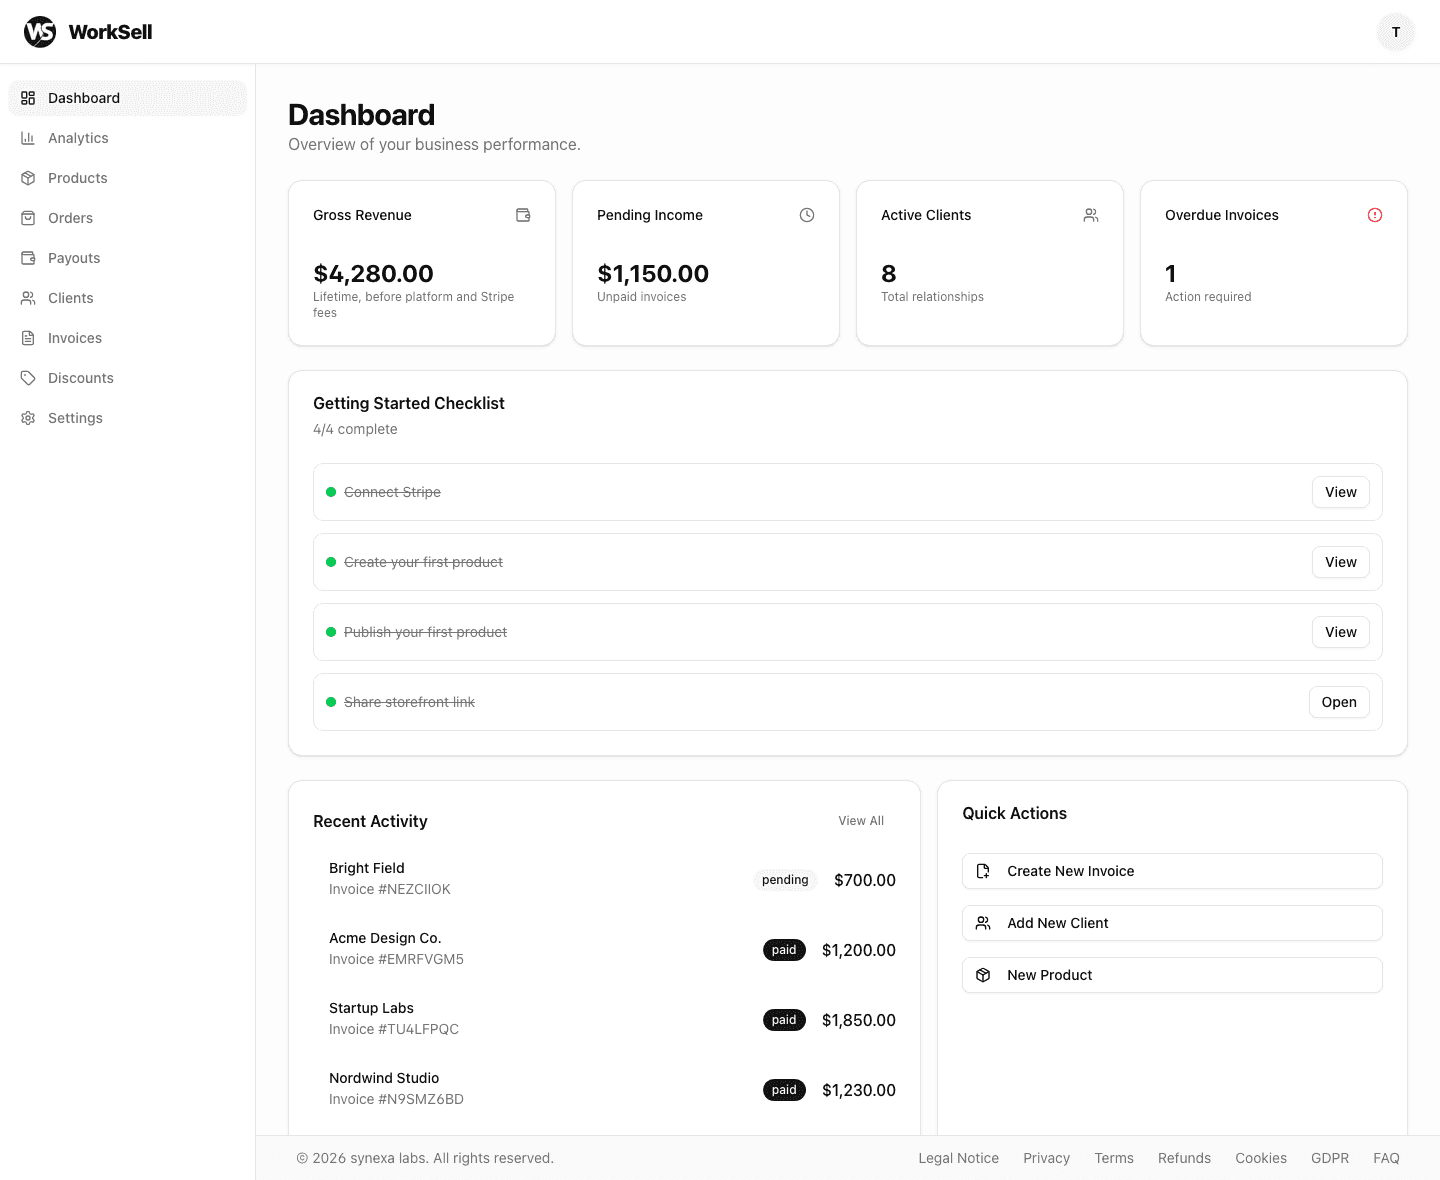Click the Dashboard grid icon in sidebar
The width and height of the screenshot is (1440, 1180).
point(28,98)
